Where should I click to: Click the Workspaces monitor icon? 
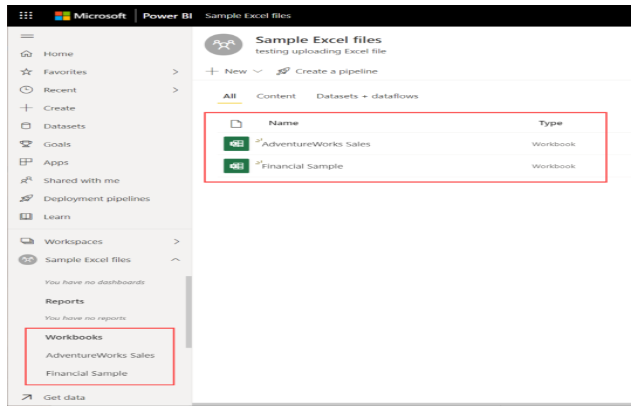coord(27,241)
